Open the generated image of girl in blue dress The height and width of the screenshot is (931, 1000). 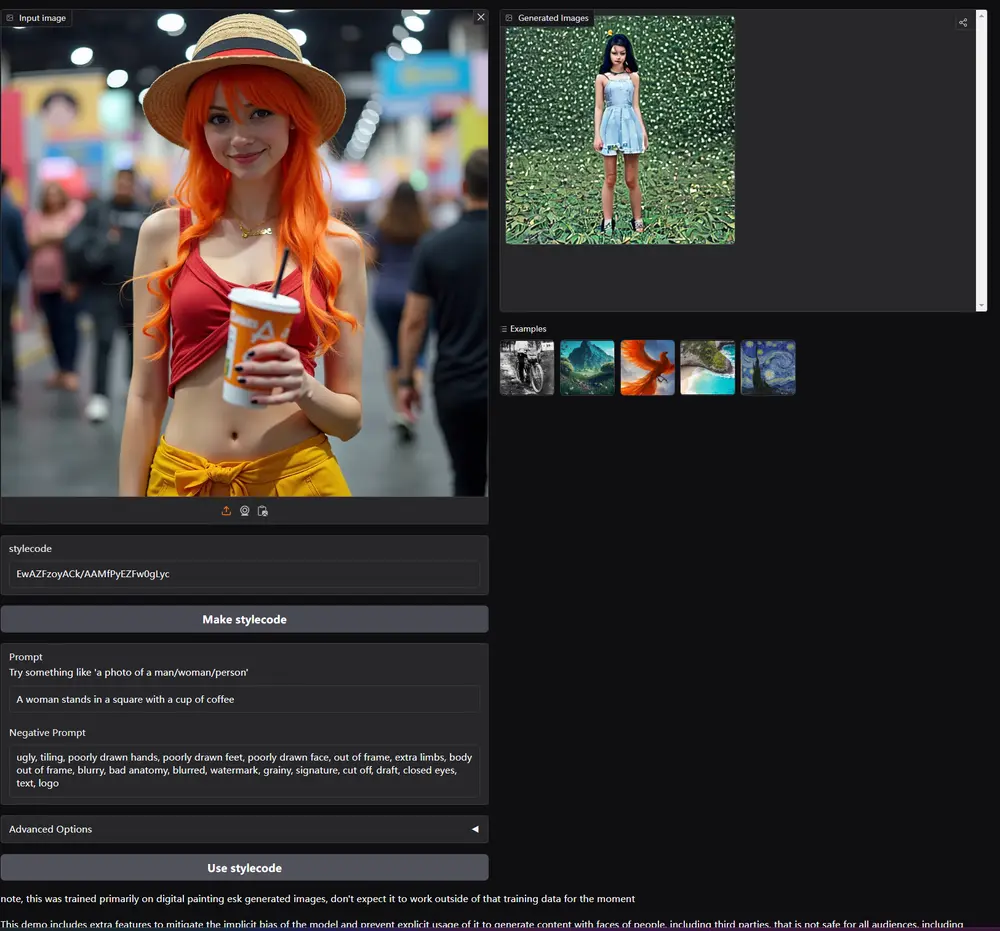coord(620,130)
